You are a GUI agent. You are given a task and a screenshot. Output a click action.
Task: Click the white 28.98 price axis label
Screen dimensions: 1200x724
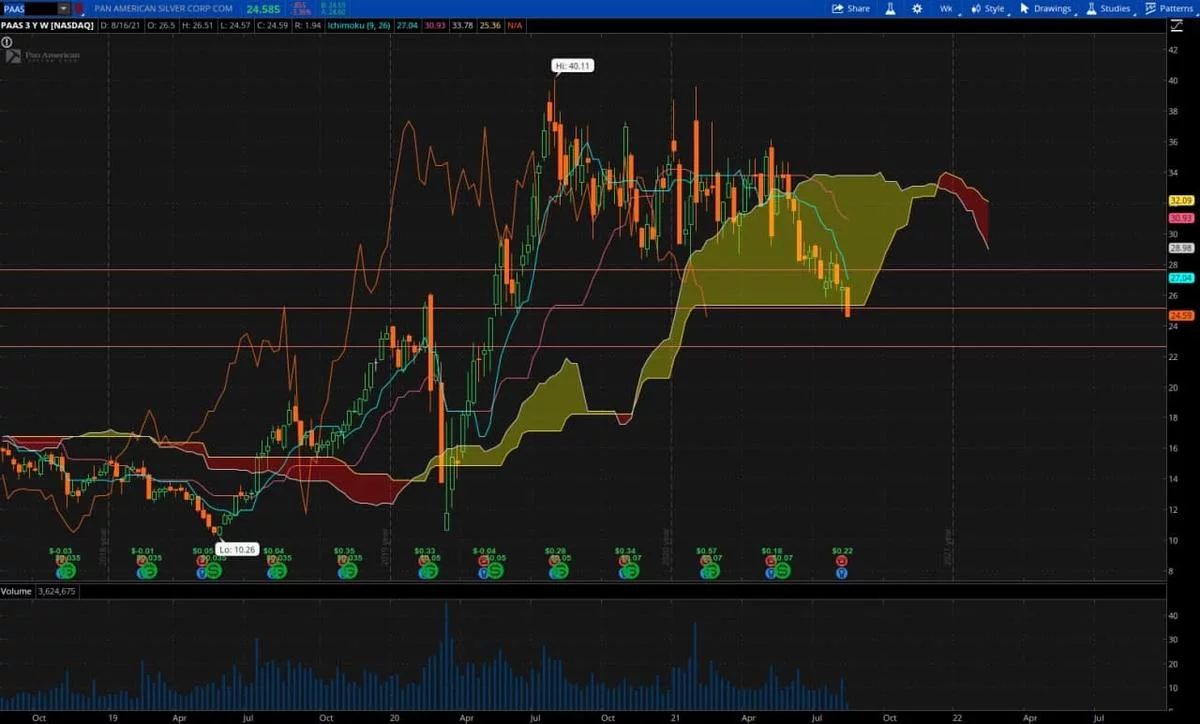click(1182, 248)
